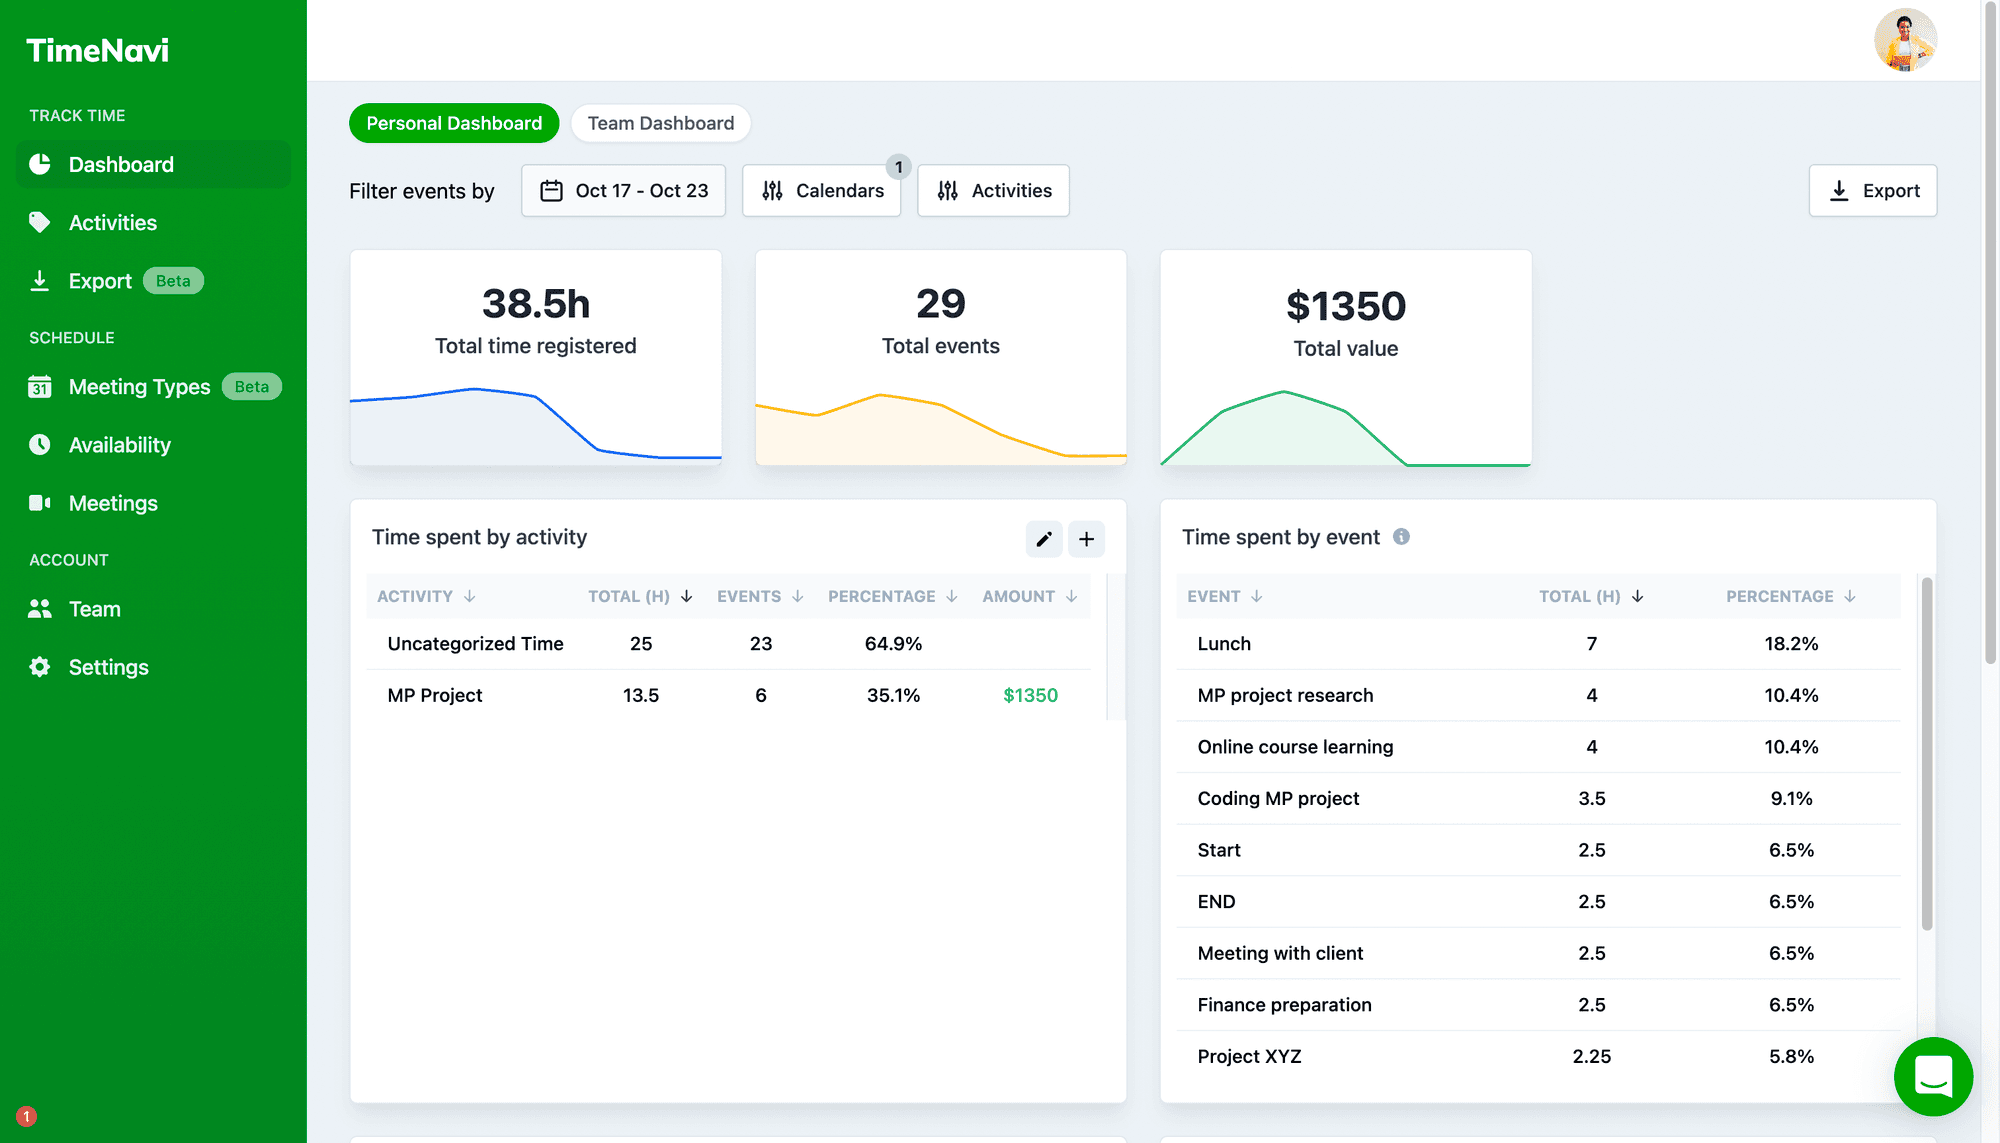The width and height of the screenshot is (2000, 1143).
Task: Sort the activity table by Amount
Action: (x=1030, y=596)
